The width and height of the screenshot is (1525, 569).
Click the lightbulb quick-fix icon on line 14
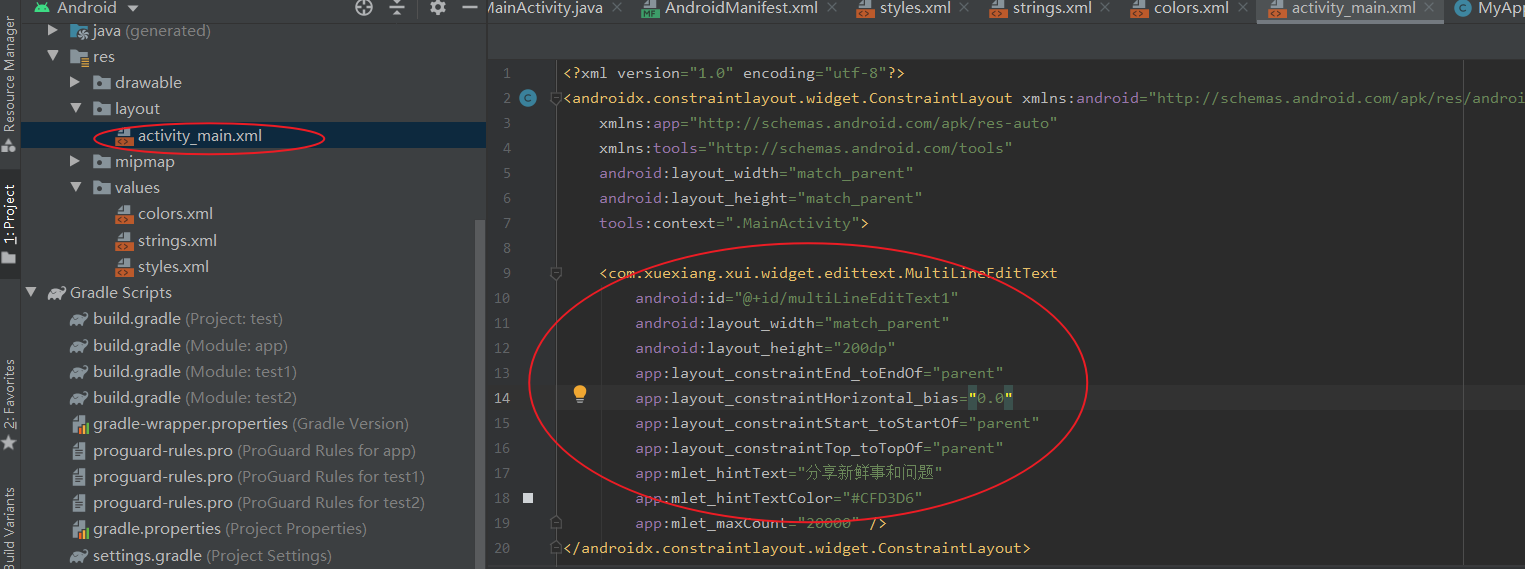[579, 394]
